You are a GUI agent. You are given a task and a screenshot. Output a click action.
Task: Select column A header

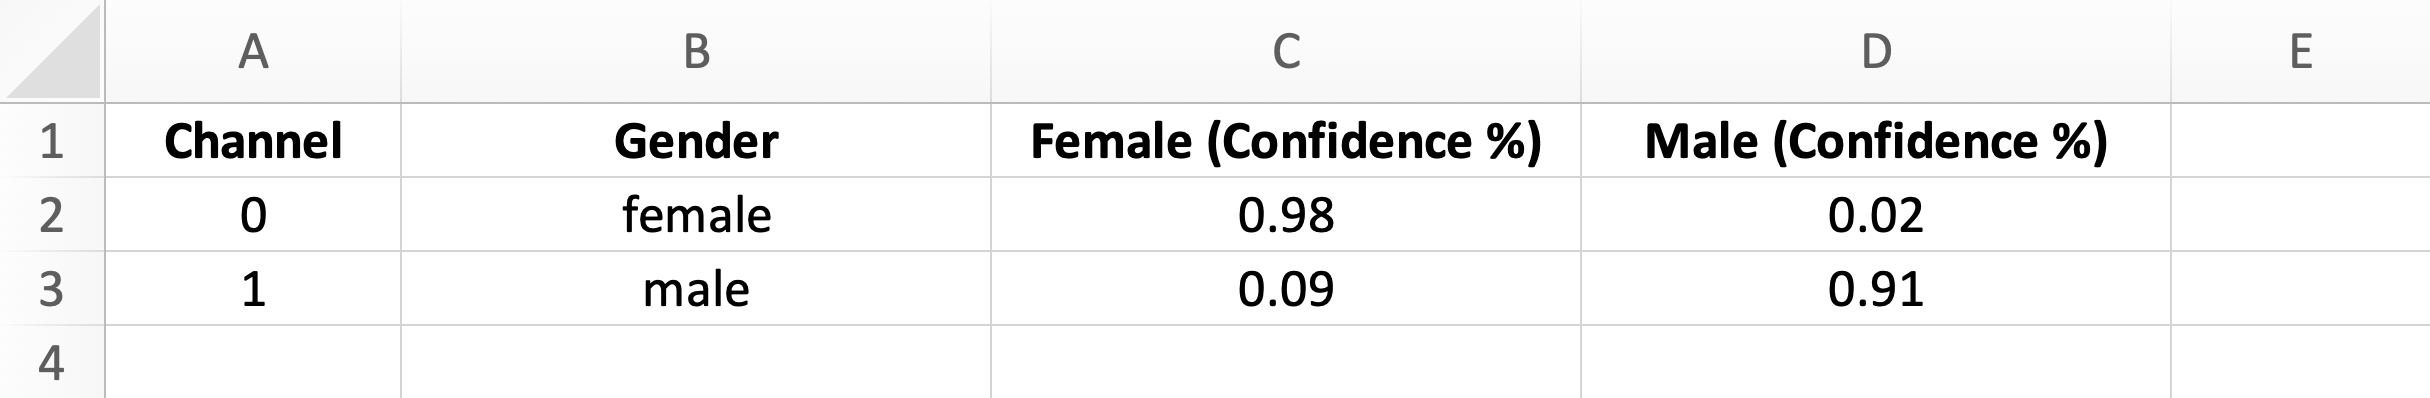(253, 50)
